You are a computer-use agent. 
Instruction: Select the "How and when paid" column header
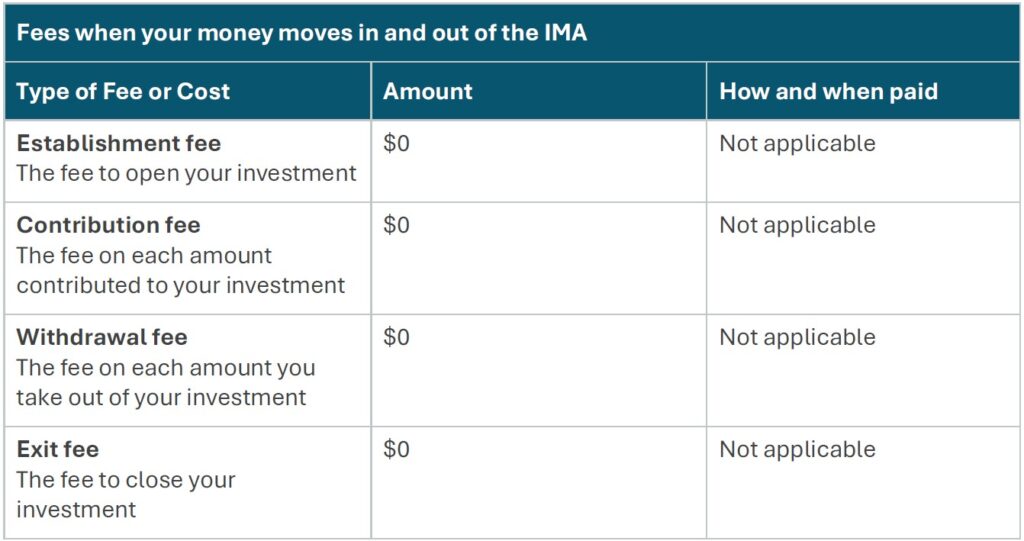click(828, 92)
